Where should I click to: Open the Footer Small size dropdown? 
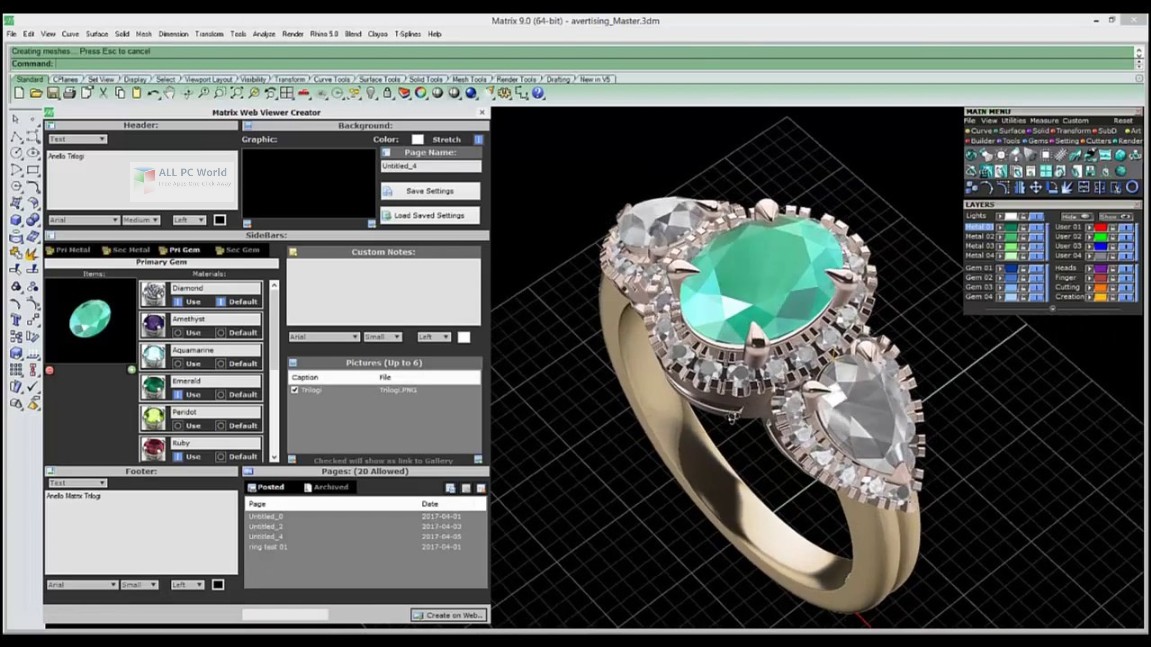[139, 585]
